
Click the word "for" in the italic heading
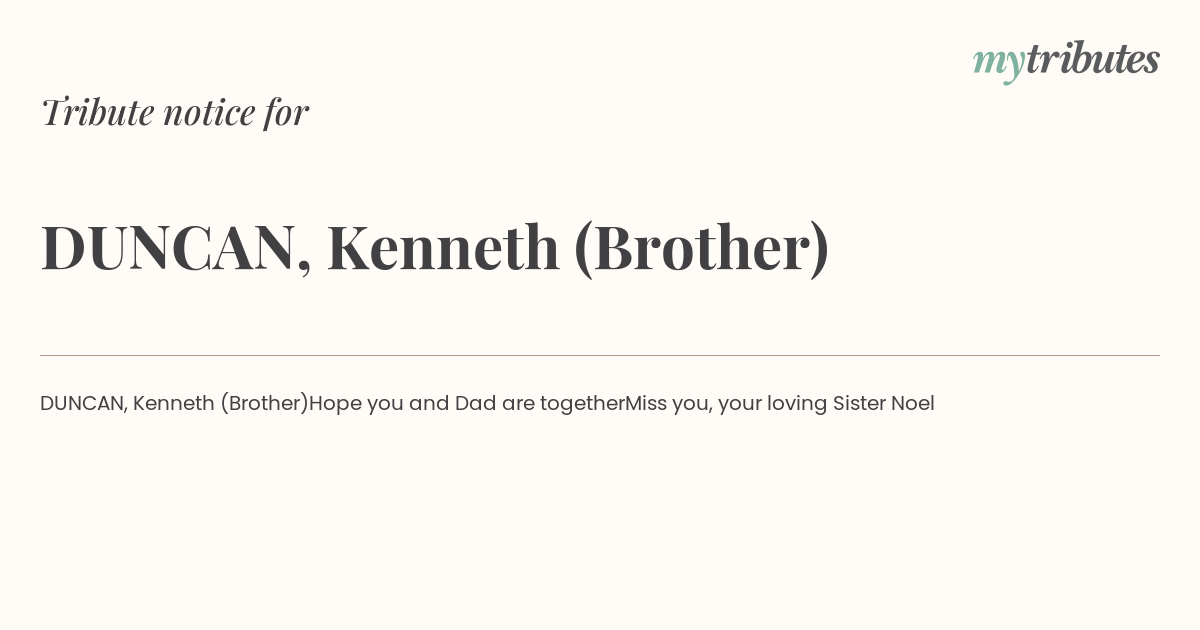[287, 113]
